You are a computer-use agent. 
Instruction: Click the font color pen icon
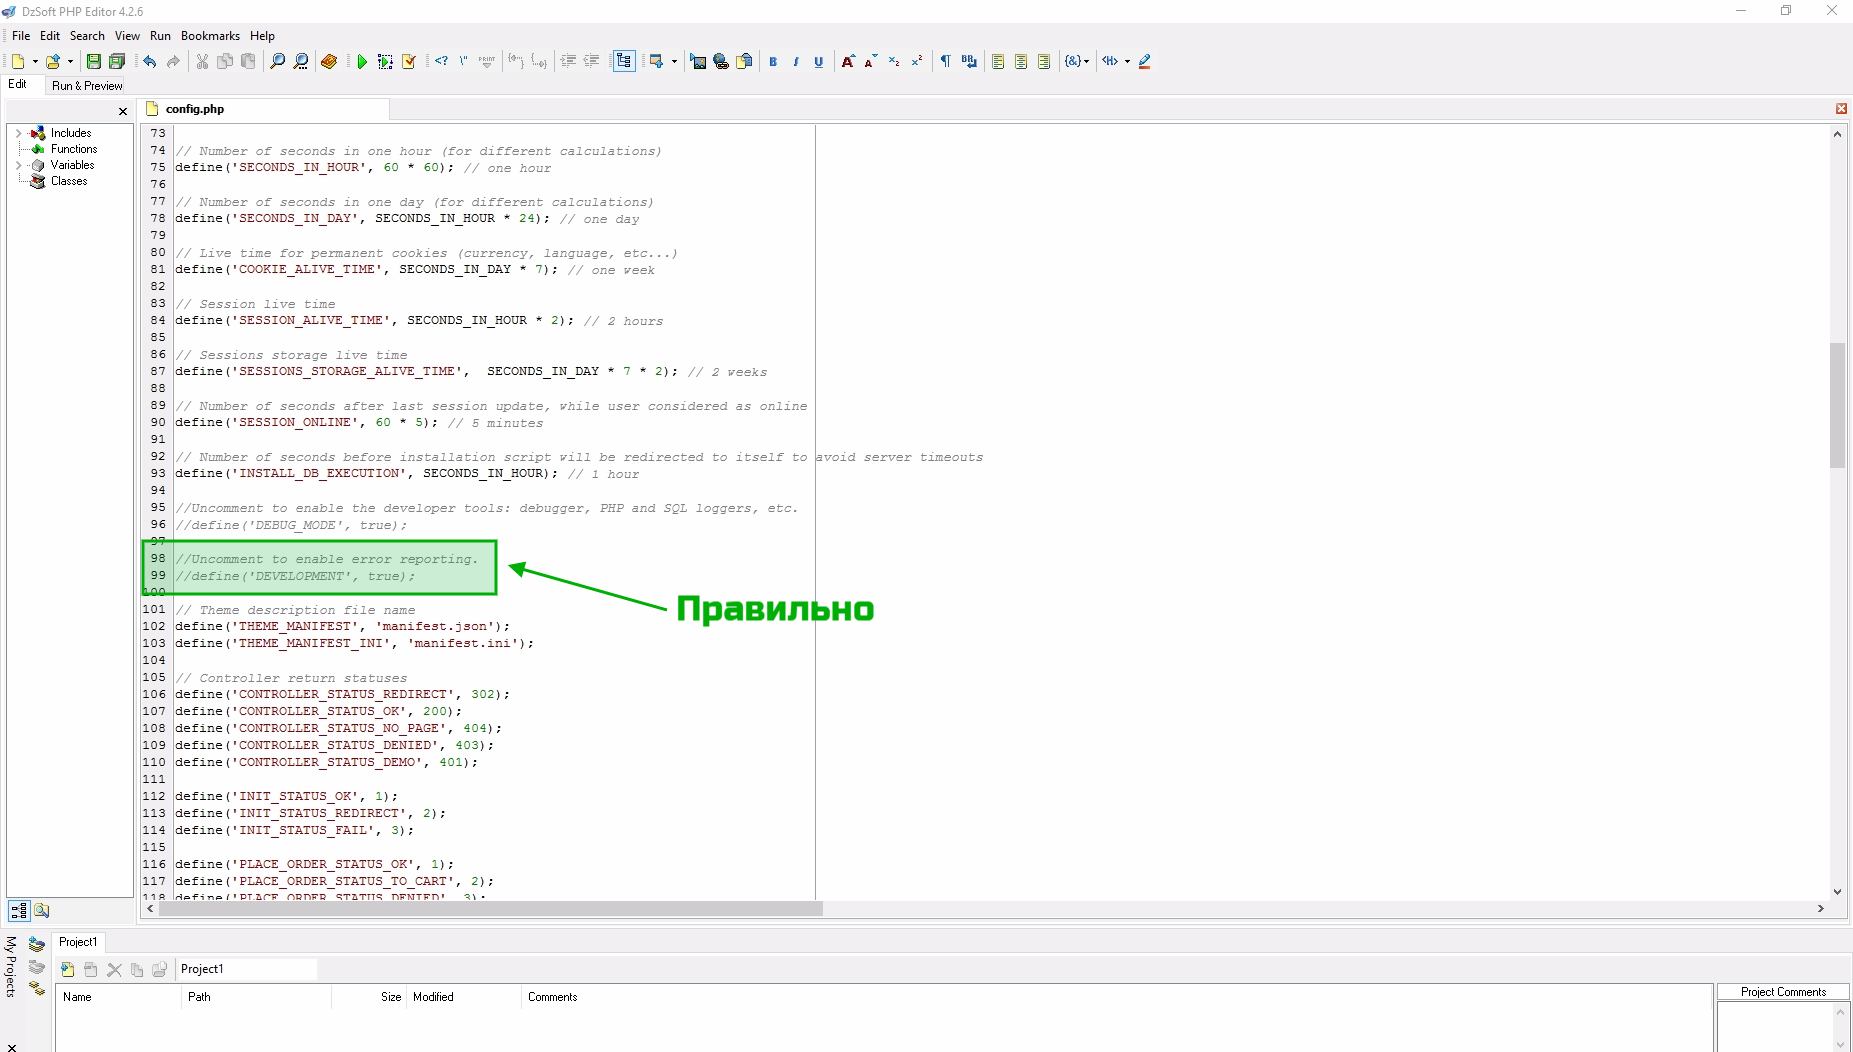point(1145,61)
